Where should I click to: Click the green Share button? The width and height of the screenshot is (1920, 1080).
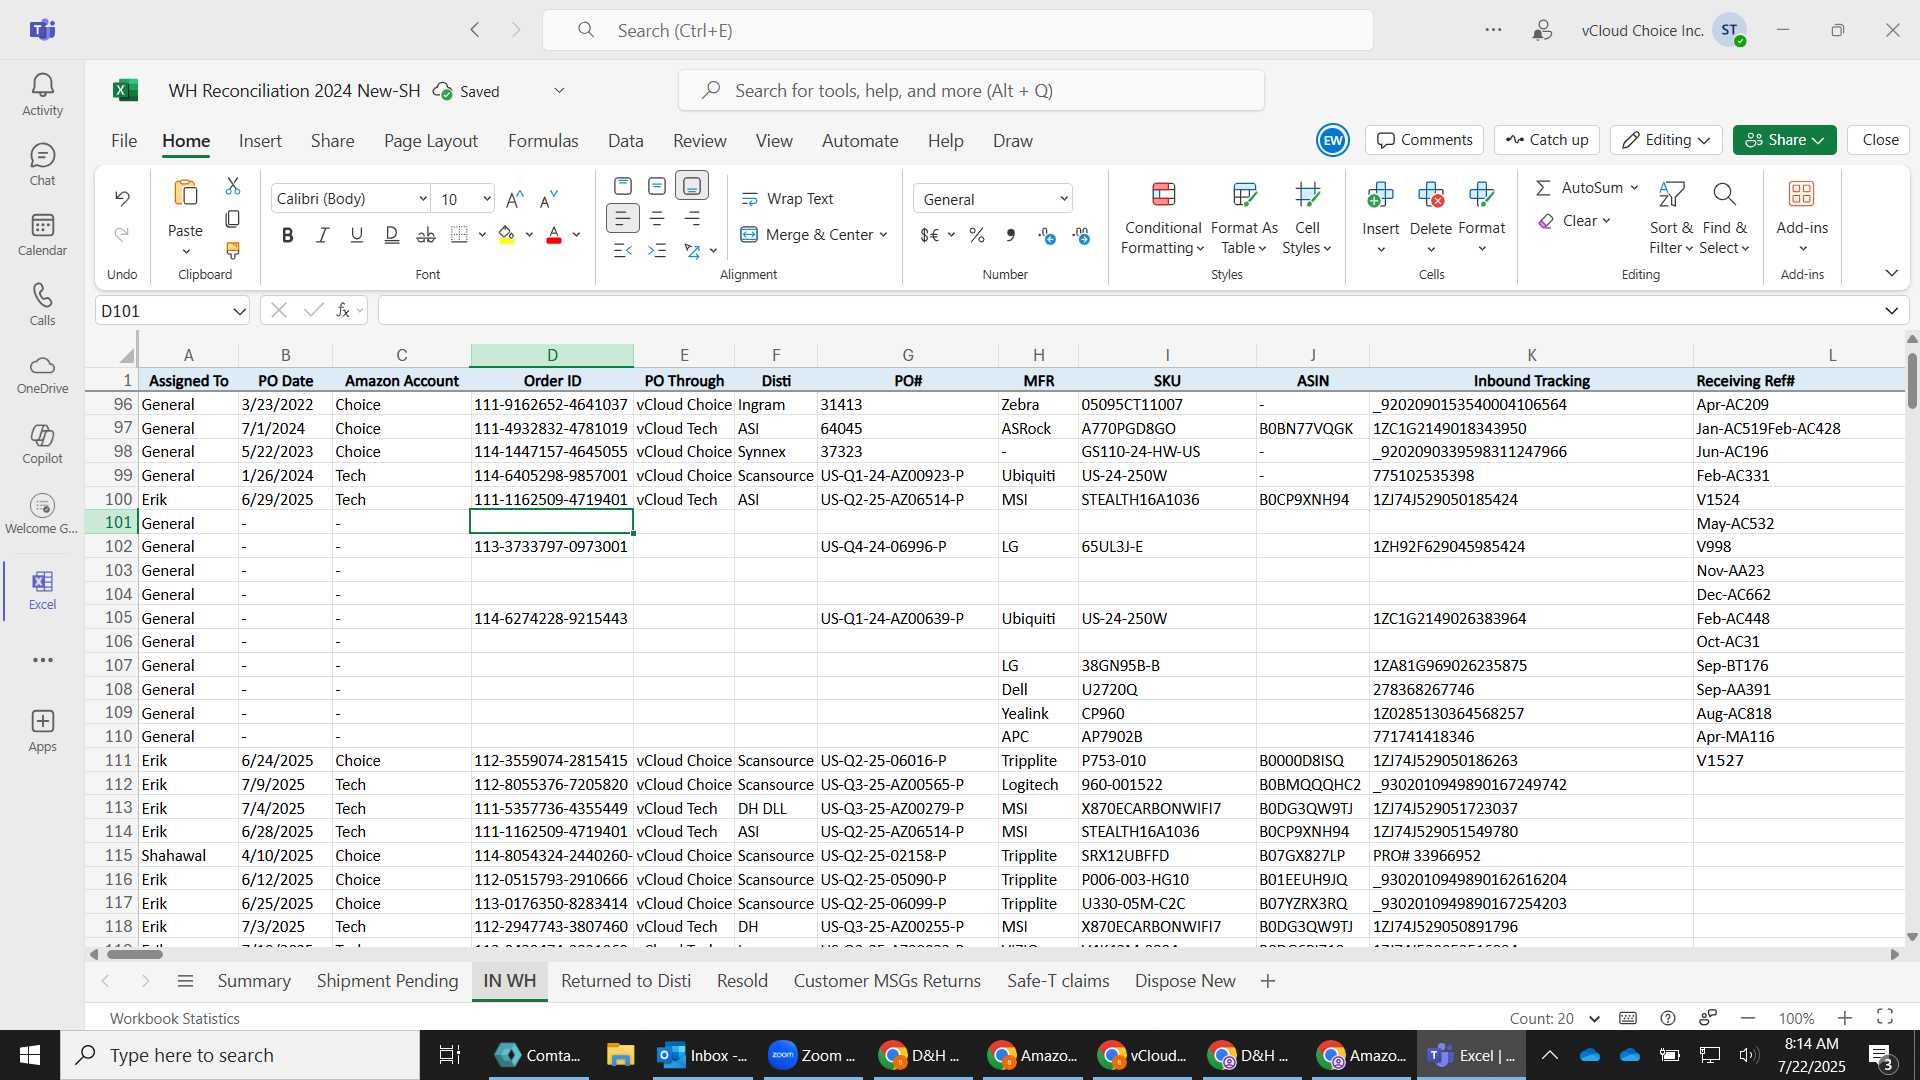(1785, 140)
